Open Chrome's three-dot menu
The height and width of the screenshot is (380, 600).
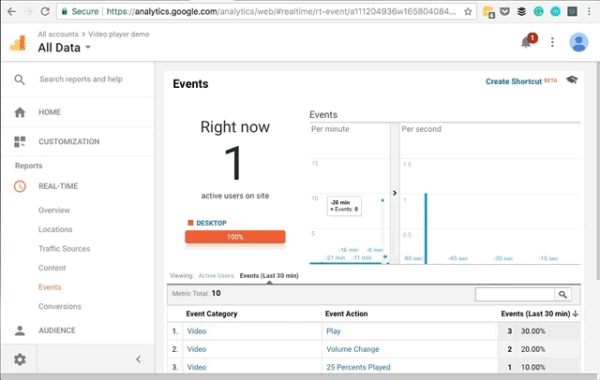589,11
